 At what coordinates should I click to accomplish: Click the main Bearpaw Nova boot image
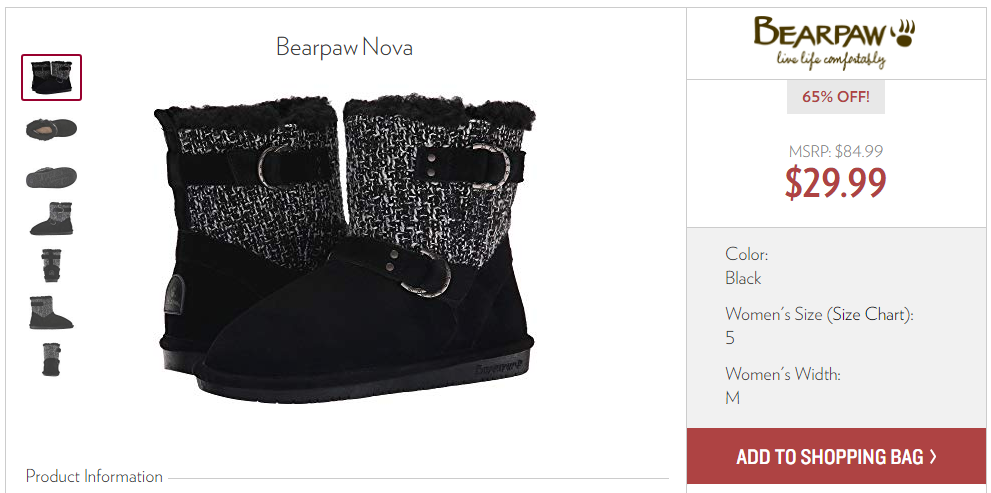345,247
